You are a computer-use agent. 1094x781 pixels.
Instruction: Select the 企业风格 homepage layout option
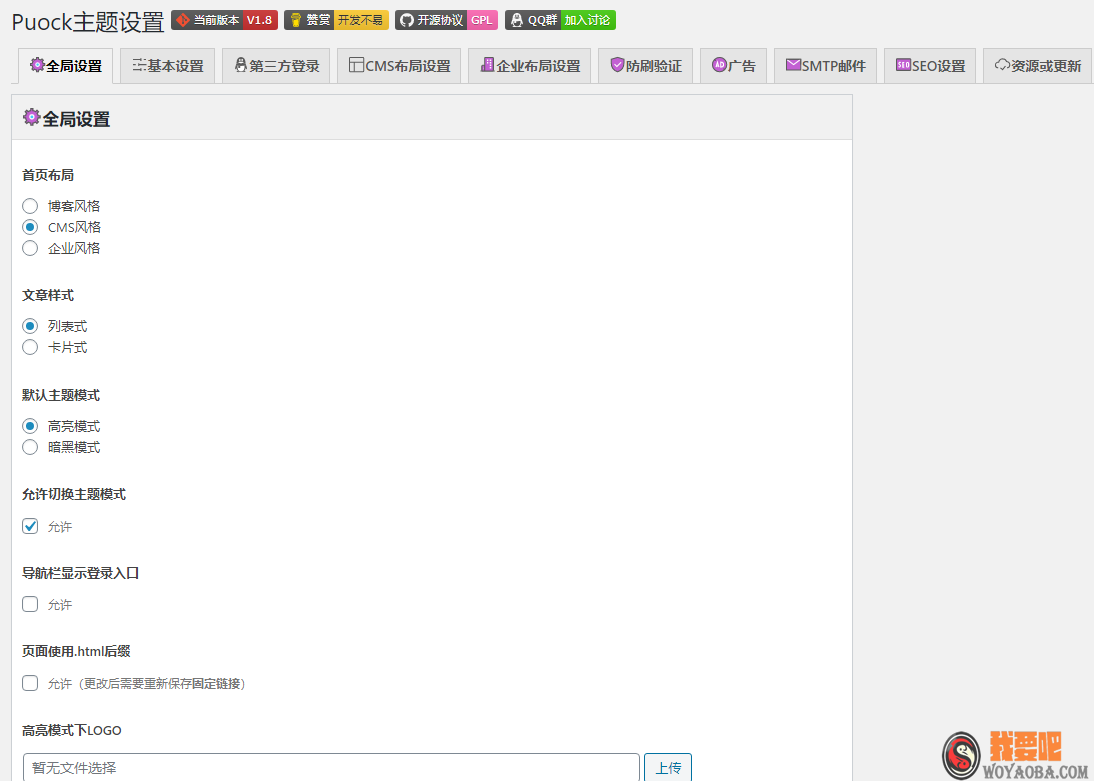(30, 248)
